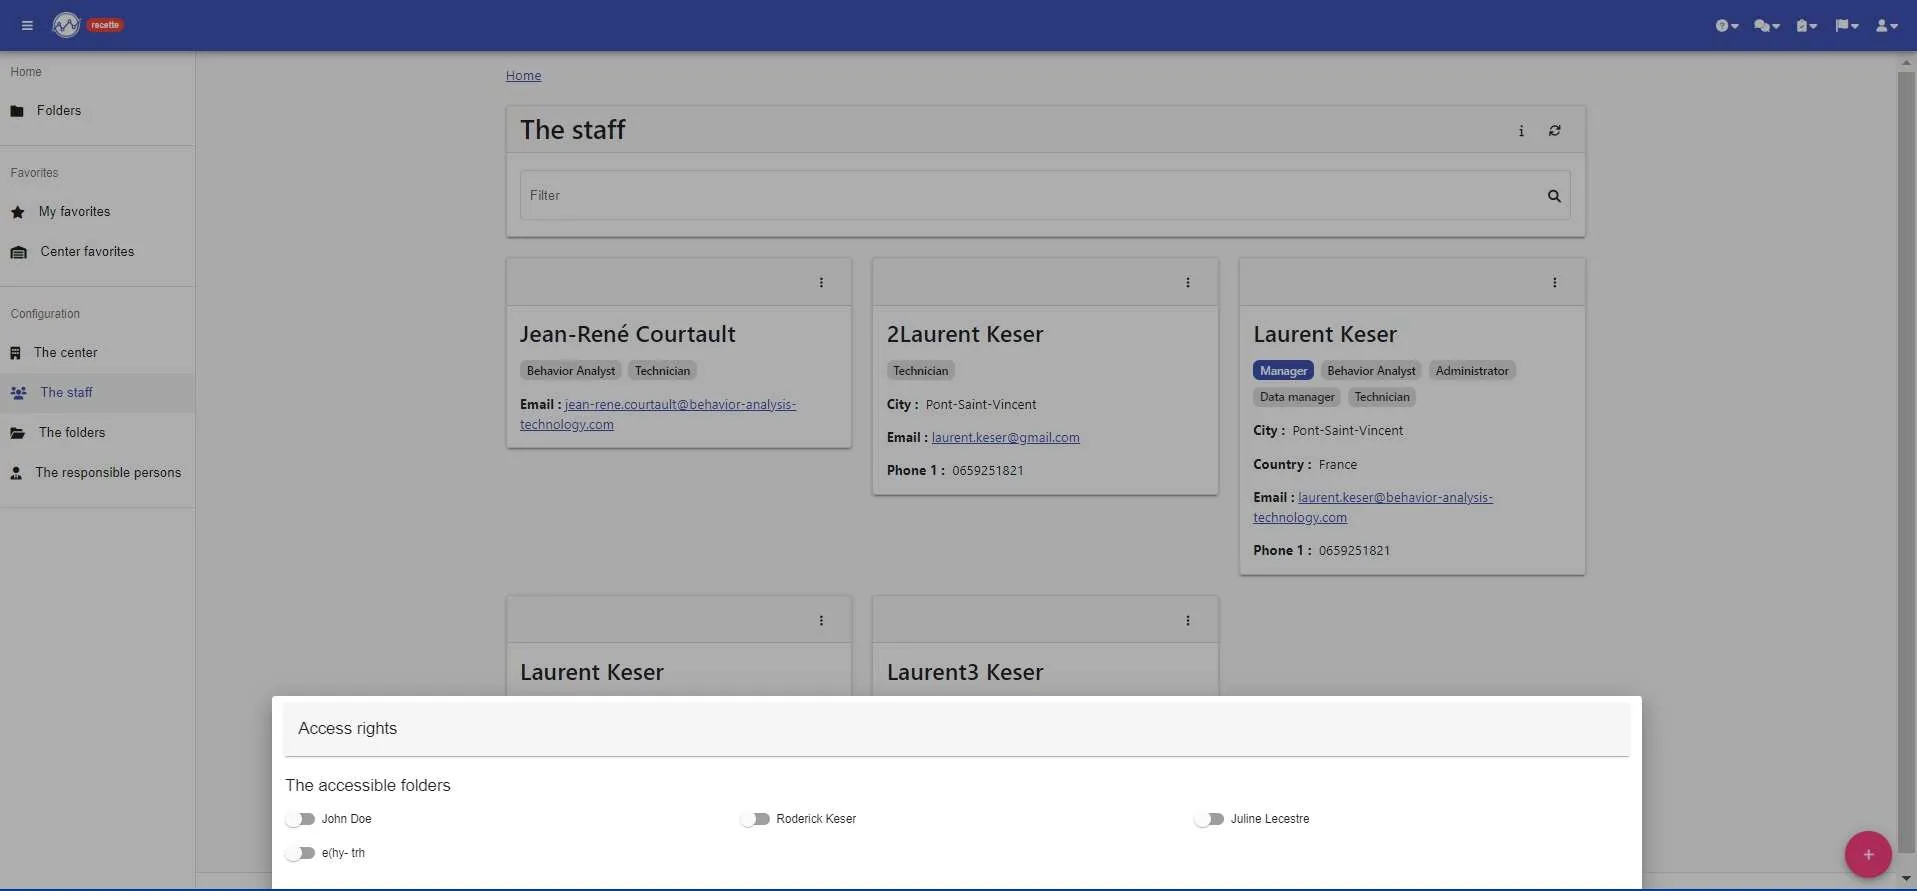The width and height of the screenshot is (1917, 891).
Task: Open the chat messages dropdown in top bar
Action: pyautogui.click(x=1767, y=26)
